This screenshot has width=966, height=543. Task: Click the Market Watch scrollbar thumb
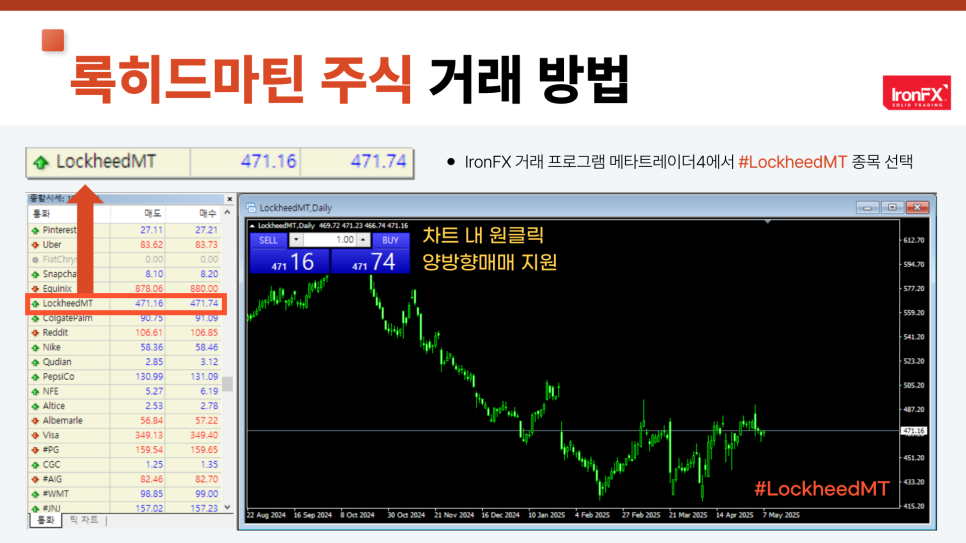click(227, 383)
